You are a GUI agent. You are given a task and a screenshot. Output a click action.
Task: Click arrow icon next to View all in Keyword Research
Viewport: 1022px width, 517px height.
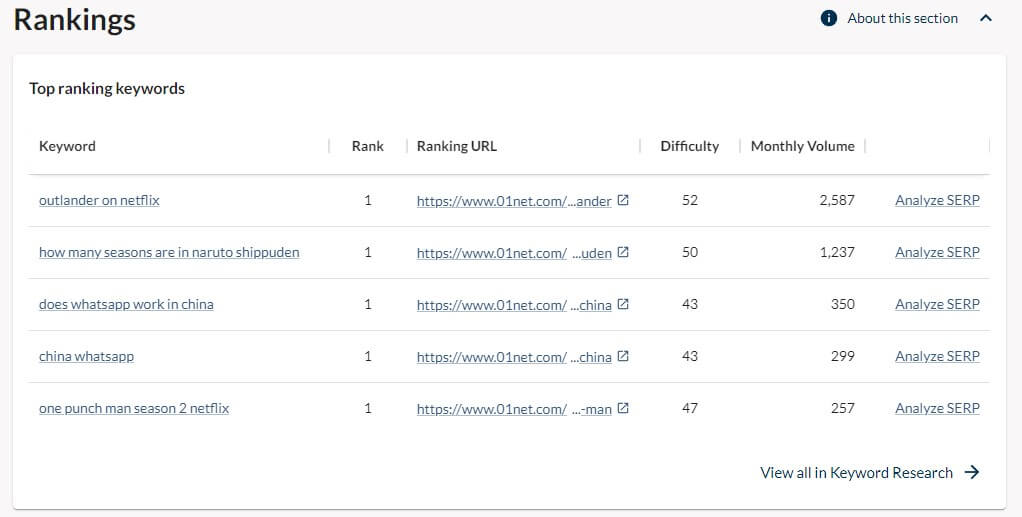(x=972, y=472)
